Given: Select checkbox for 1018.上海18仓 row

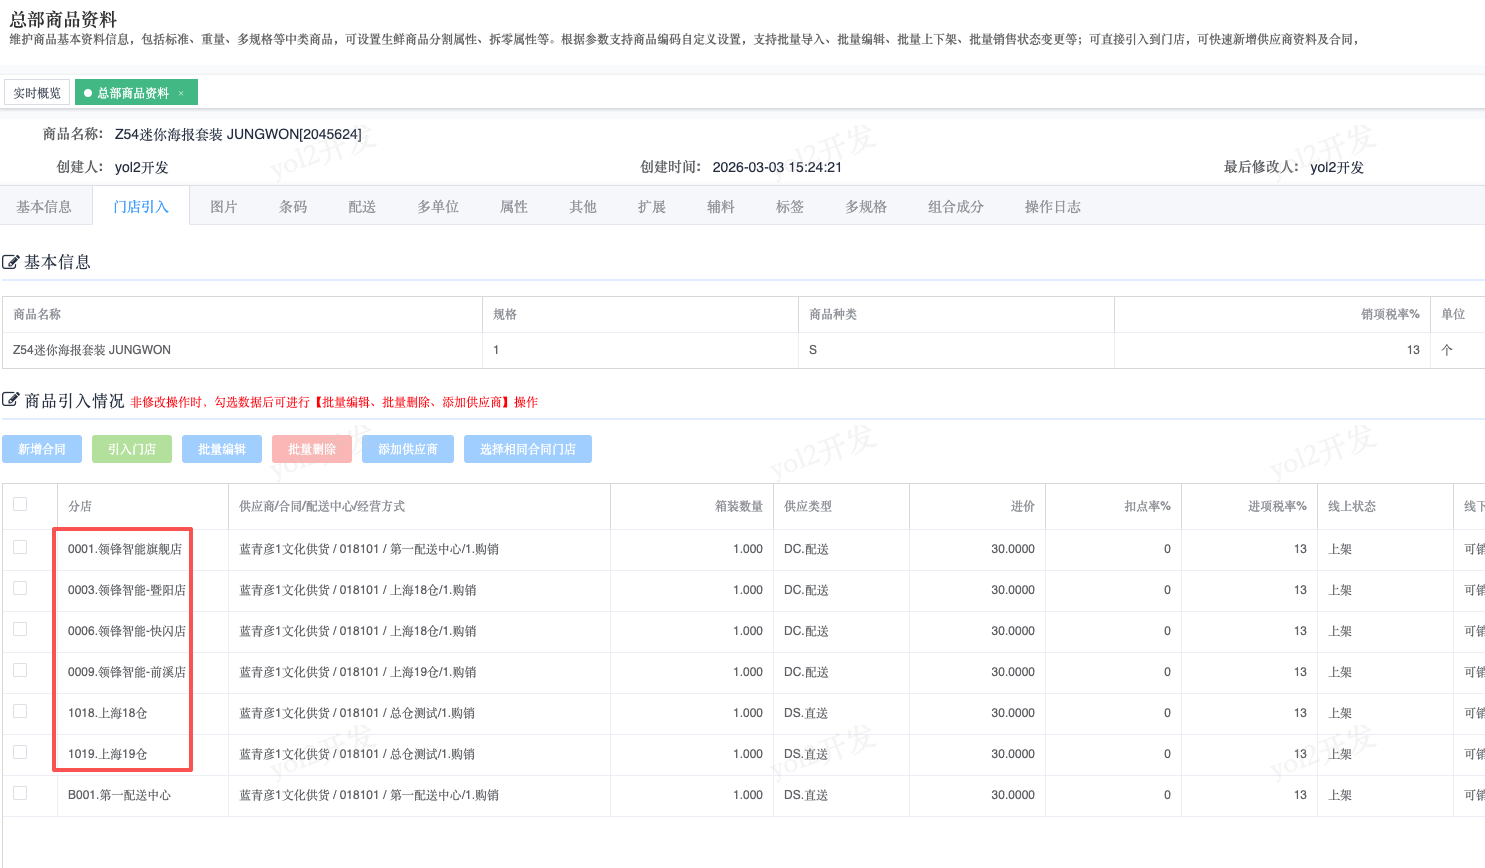Looking at the screenshot, I should coord(20,712).
